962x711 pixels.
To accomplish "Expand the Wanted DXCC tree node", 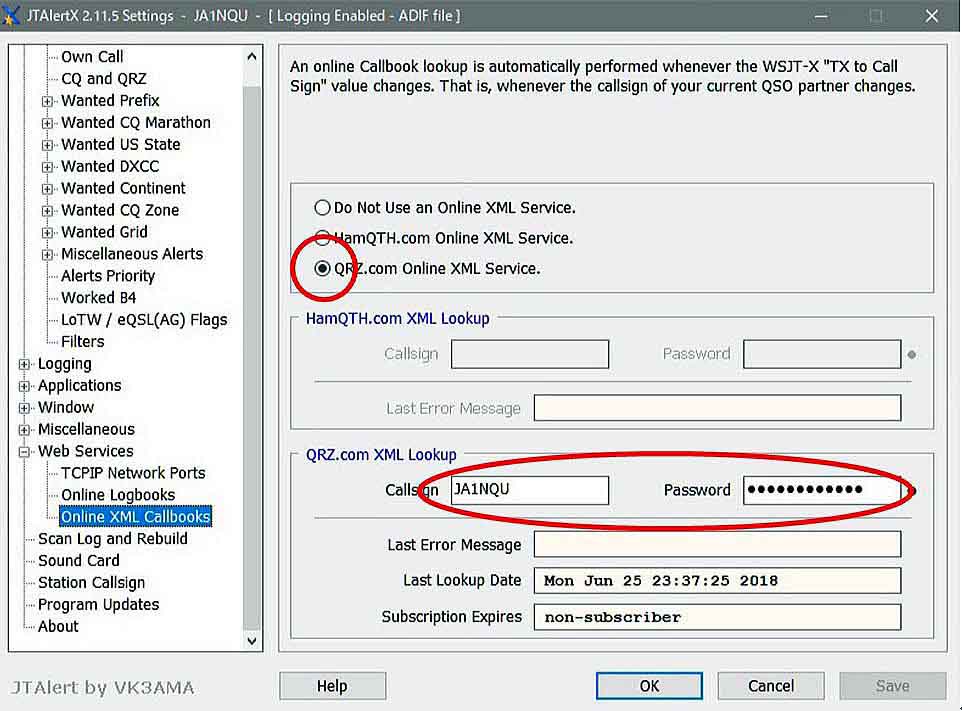I will pos(47,167).
